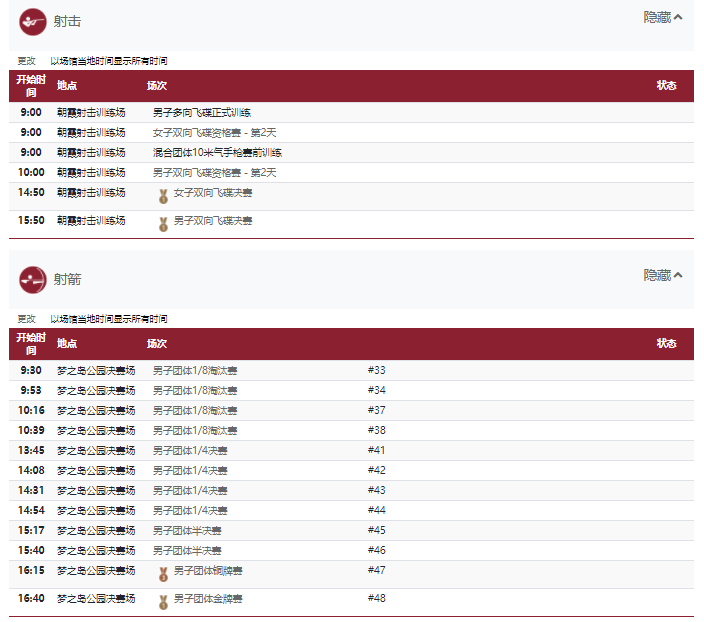The height and width of the screenshot is (622, 704).
Task: Click 开始时间 header in archery table
Action: click(x=31, y=344)
